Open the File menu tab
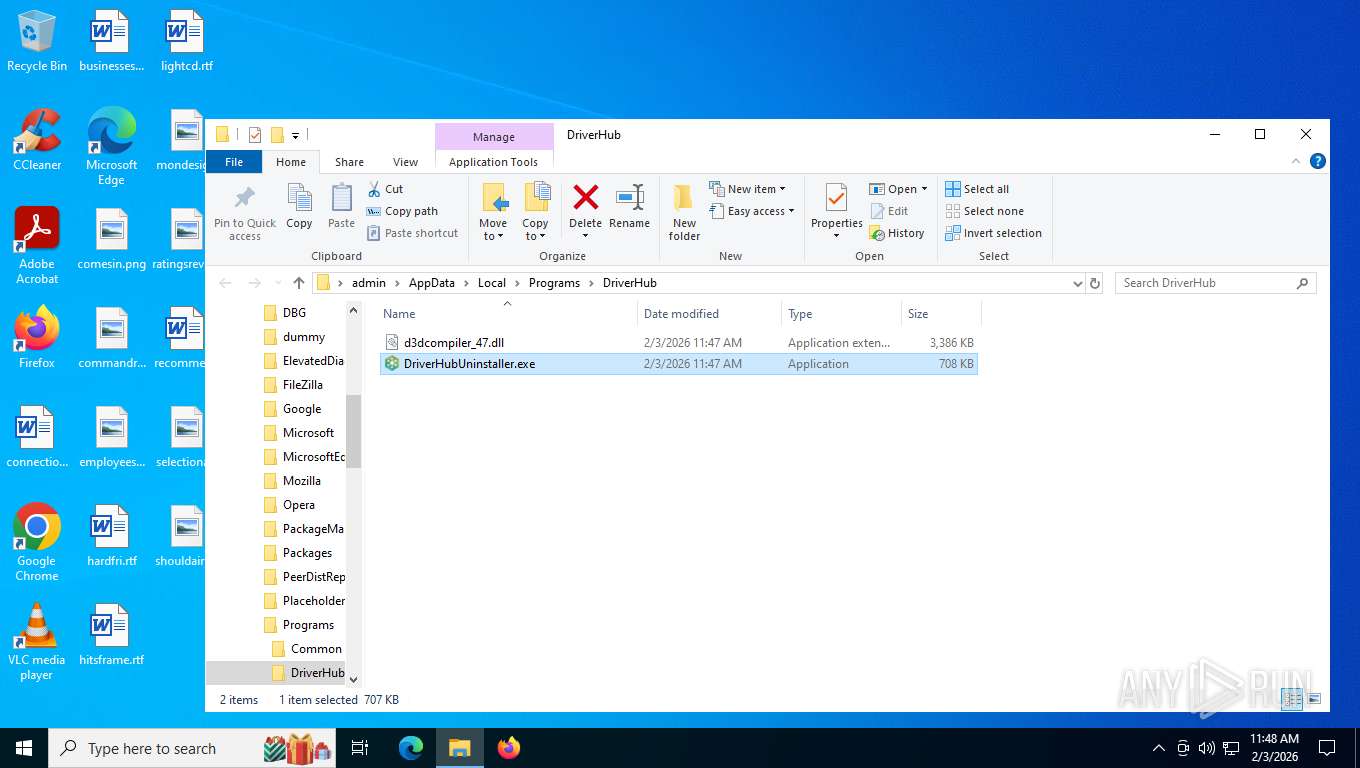1360x768 pixels. pos(234,161)
